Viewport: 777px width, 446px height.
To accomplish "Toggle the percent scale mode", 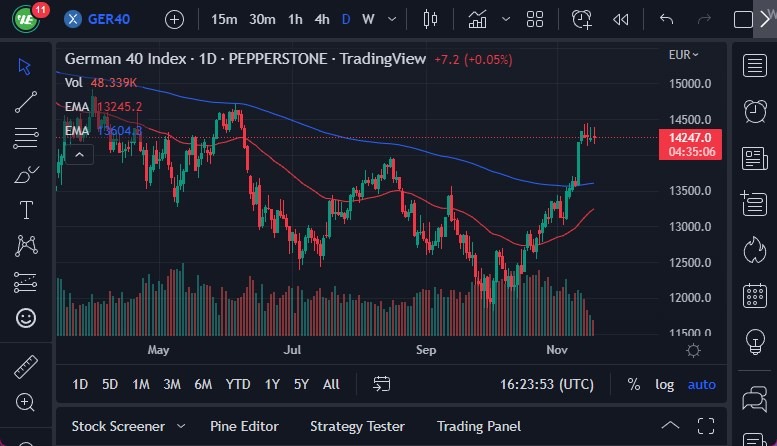I will (x=634, y=384).
